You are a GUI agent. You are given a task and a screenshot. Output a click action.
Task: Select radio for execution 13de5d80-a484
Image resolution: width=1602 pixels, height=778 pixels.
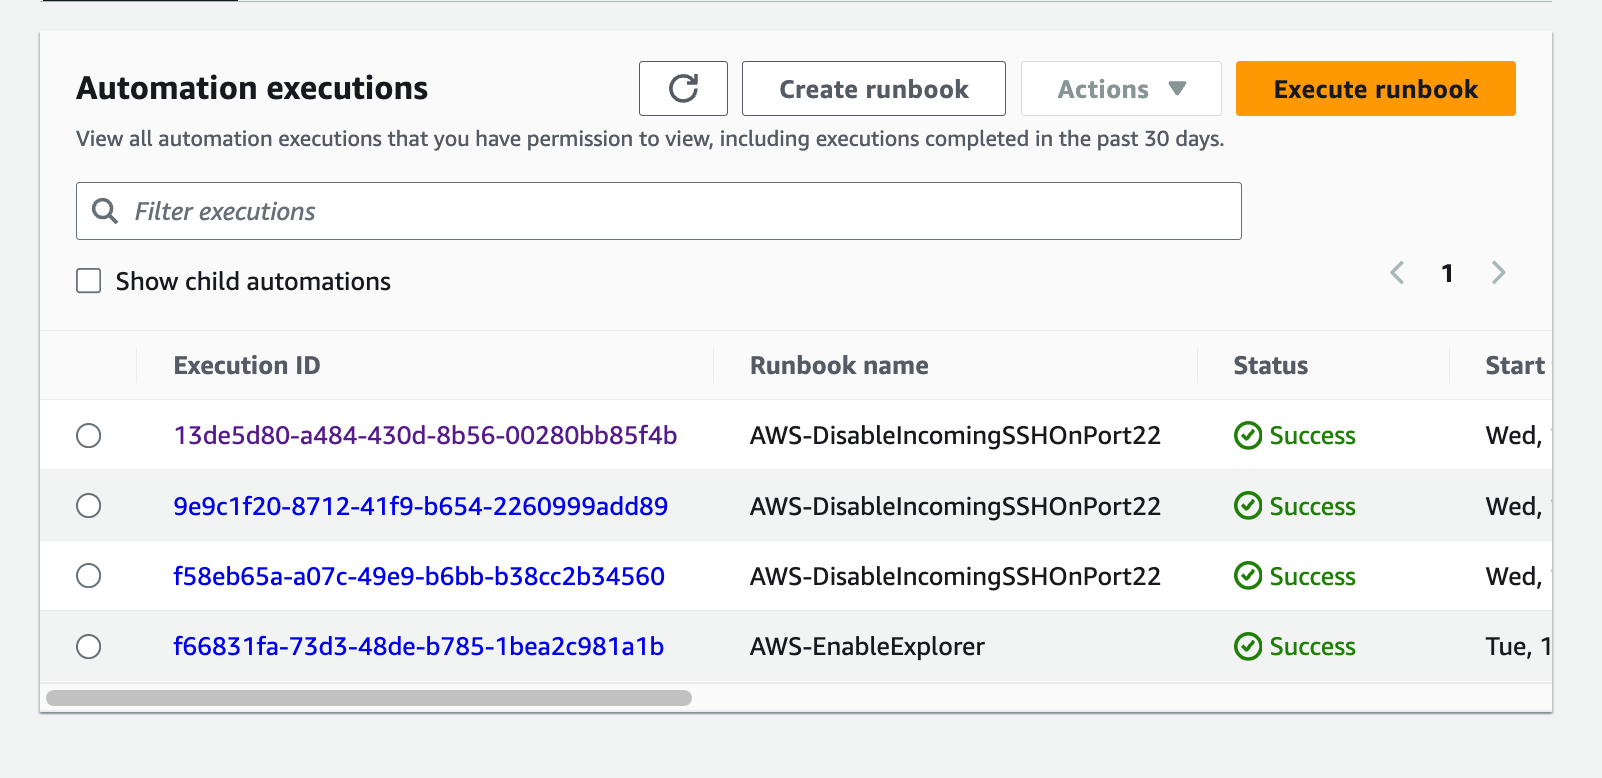[89, 436]
